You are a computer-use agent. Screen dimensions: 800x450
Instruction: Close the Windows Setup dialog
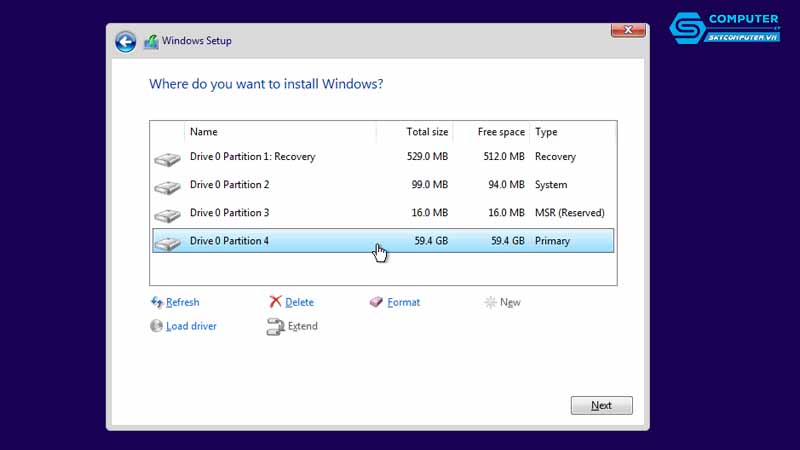pos(627,31)
